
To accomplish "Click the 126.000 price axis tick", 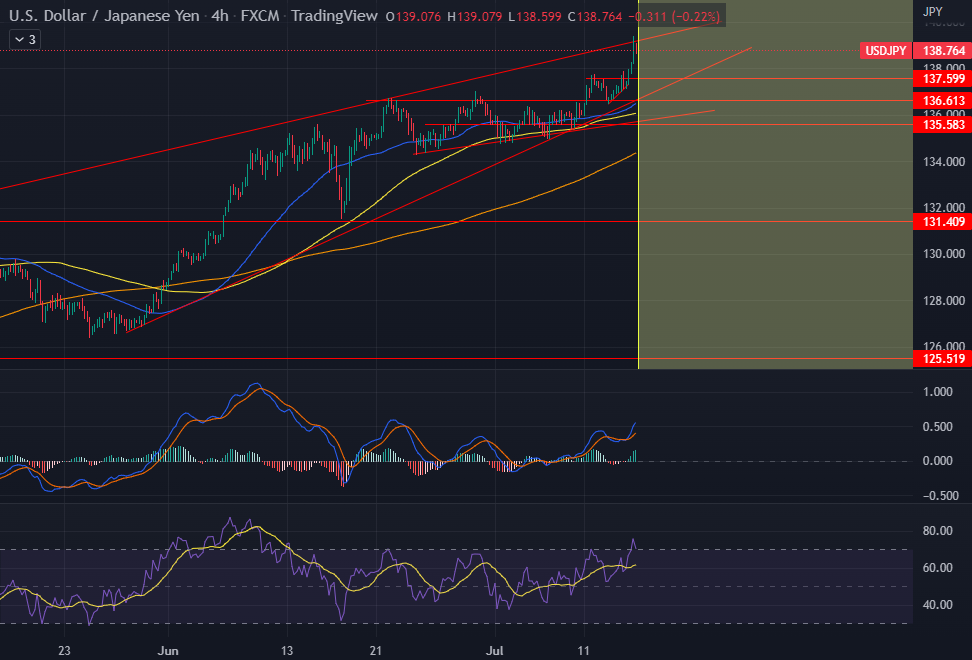I will pyautogui.click(x=943, y=346).
